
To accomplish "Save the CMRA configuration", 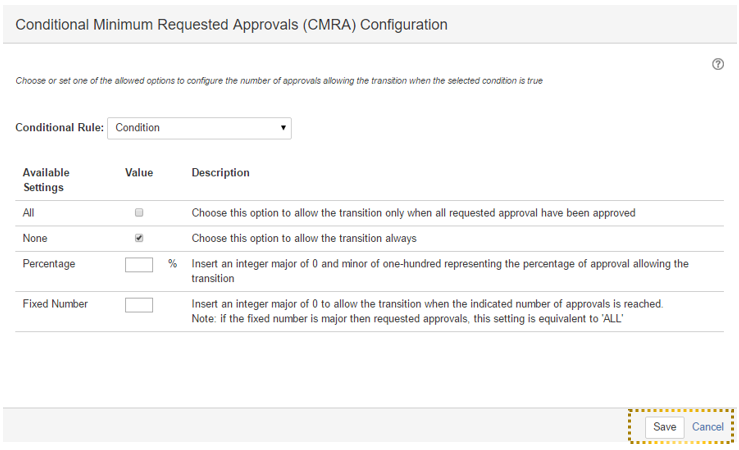I will point(665,427).
